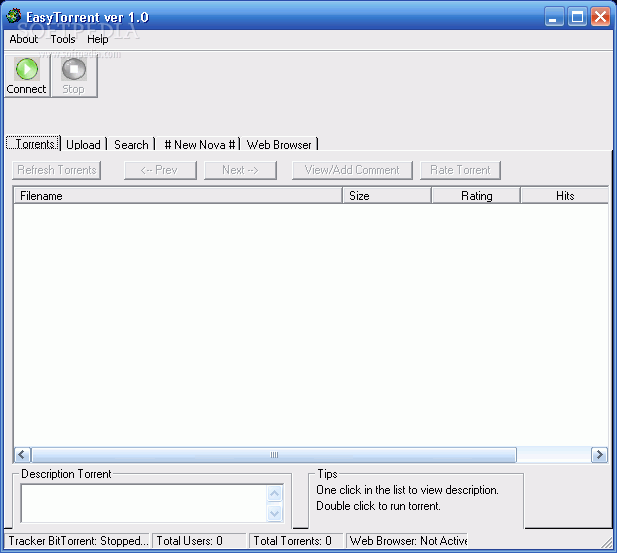Click the Next --> button
The image size is (617, 553).
(240, 170)
